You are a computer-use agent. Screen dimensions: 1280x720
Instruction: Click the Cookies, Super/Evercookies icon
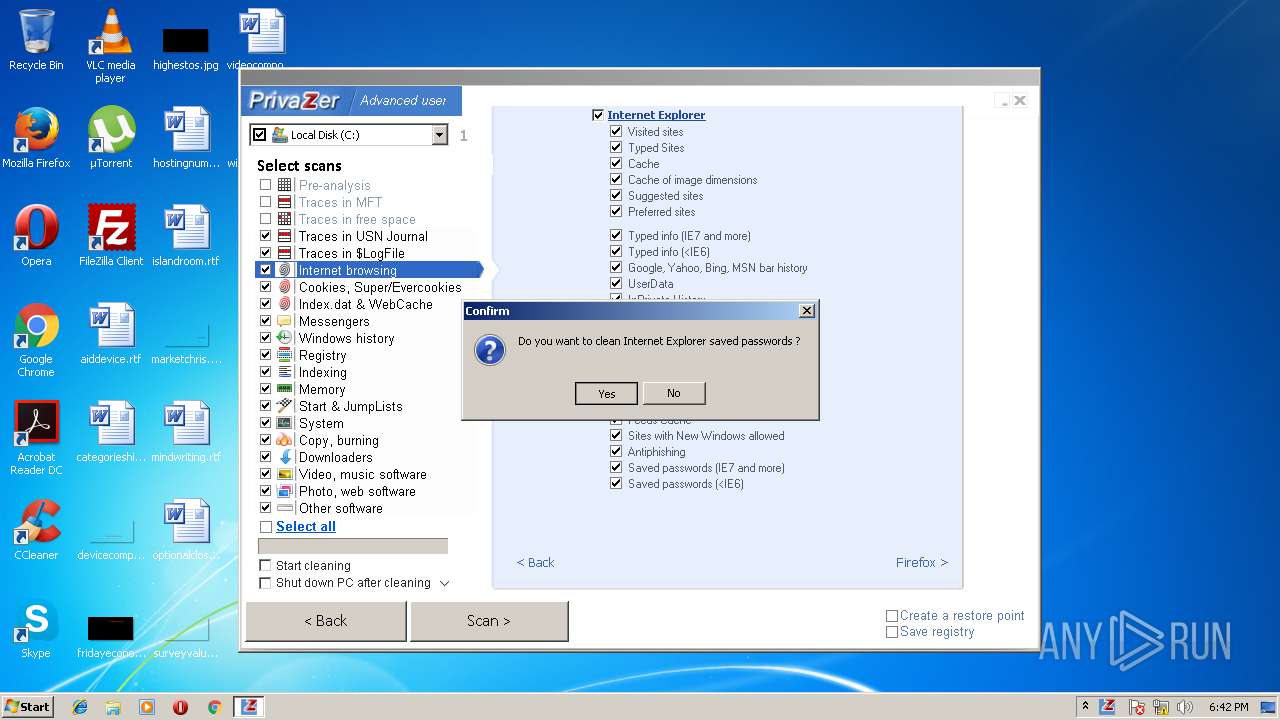(x=284, y=287)
